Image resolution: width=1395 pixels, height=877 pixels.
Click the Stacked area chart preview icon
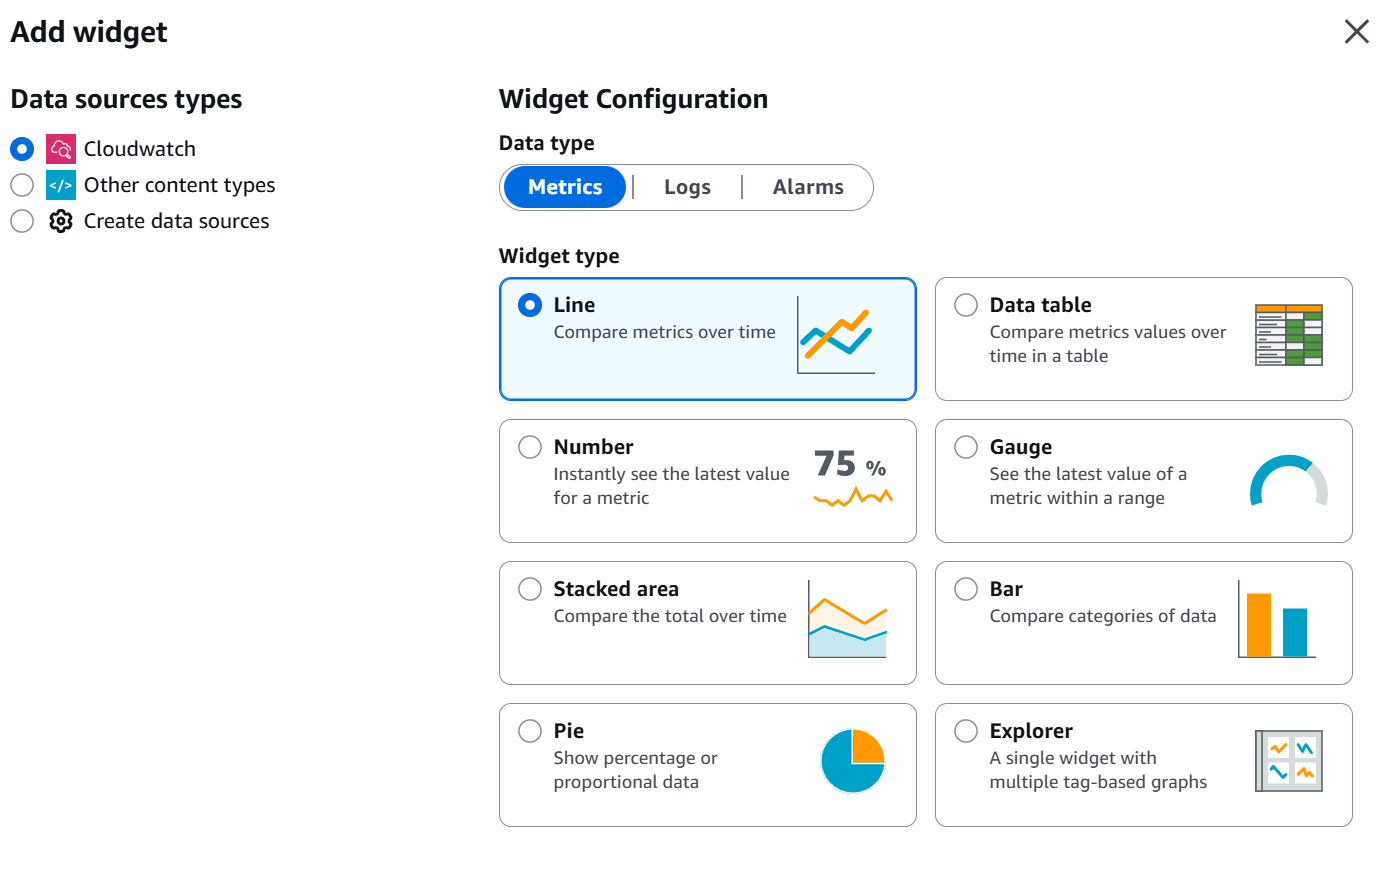coord(849,622)
